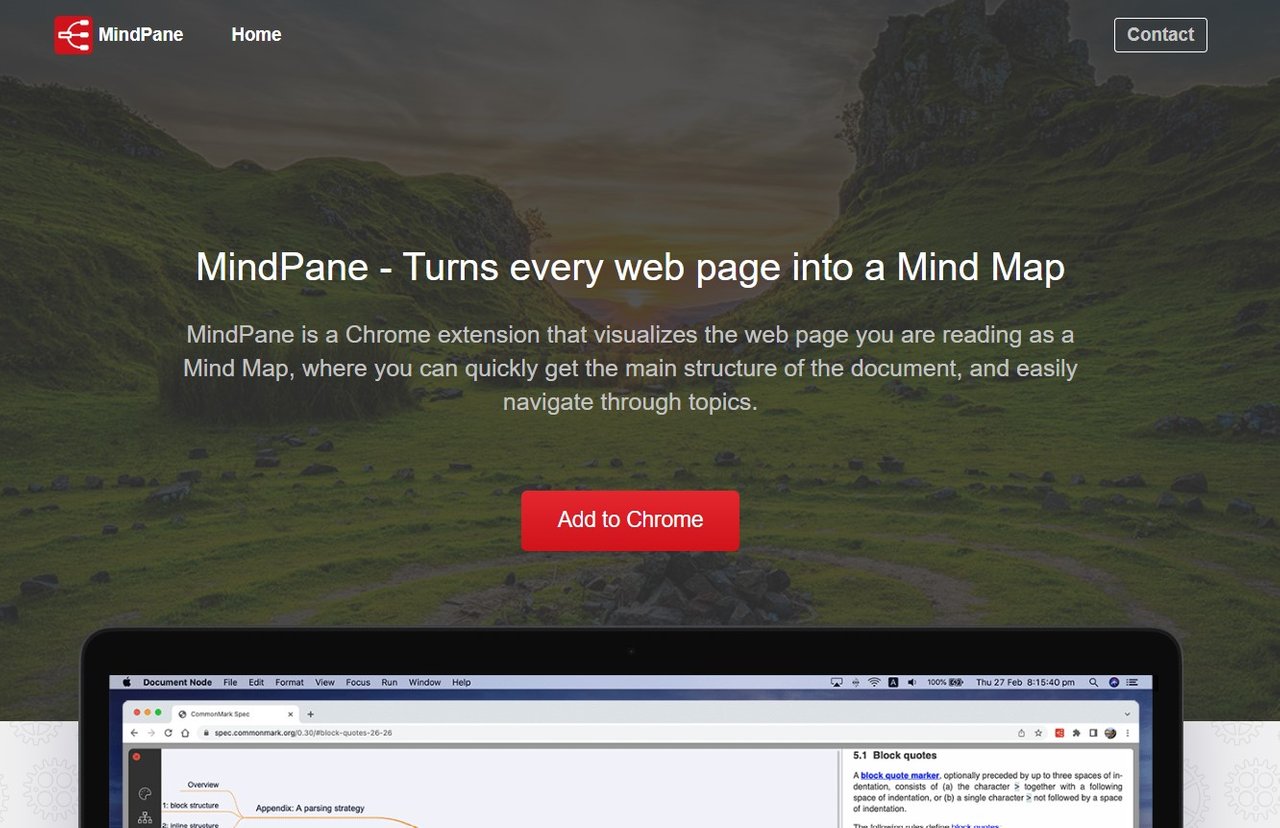
Task: Click the palette theme icon in sidebar
Action: coord(144,795)
